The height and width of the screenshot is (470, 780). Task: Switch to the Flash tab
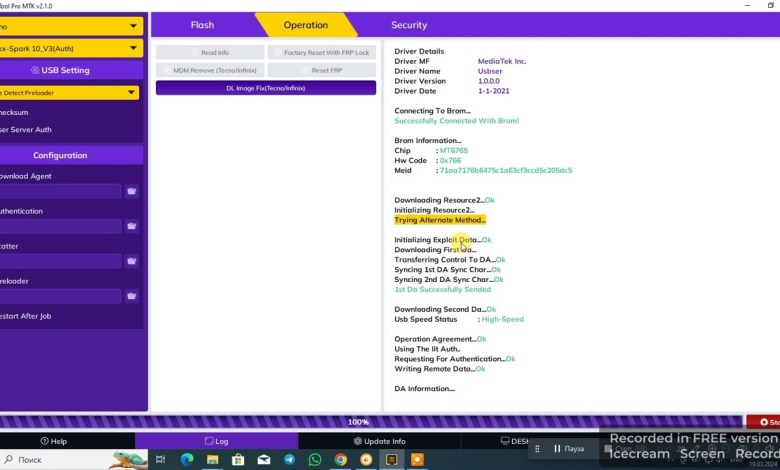pos(202,25)
